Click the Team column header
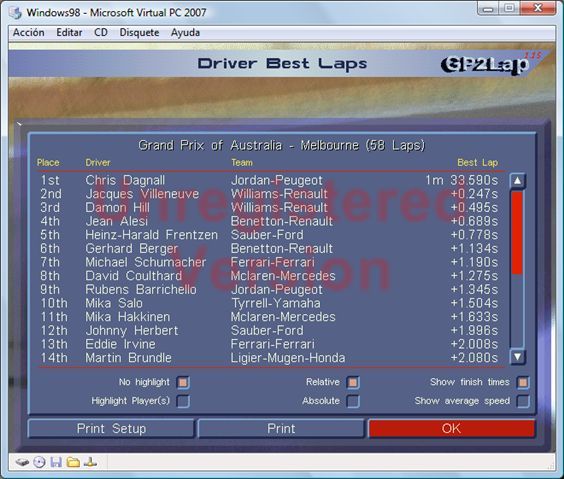The image size is (564, 479). tap(242, 163)
